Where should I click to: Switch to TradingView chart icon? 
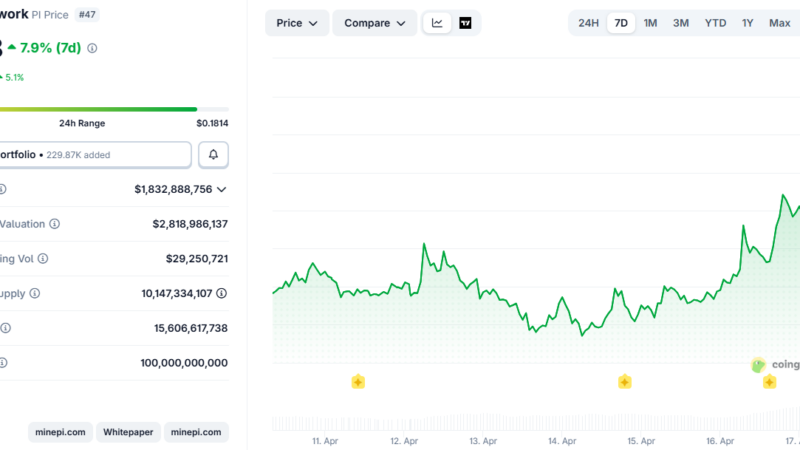tap(465, 23)
